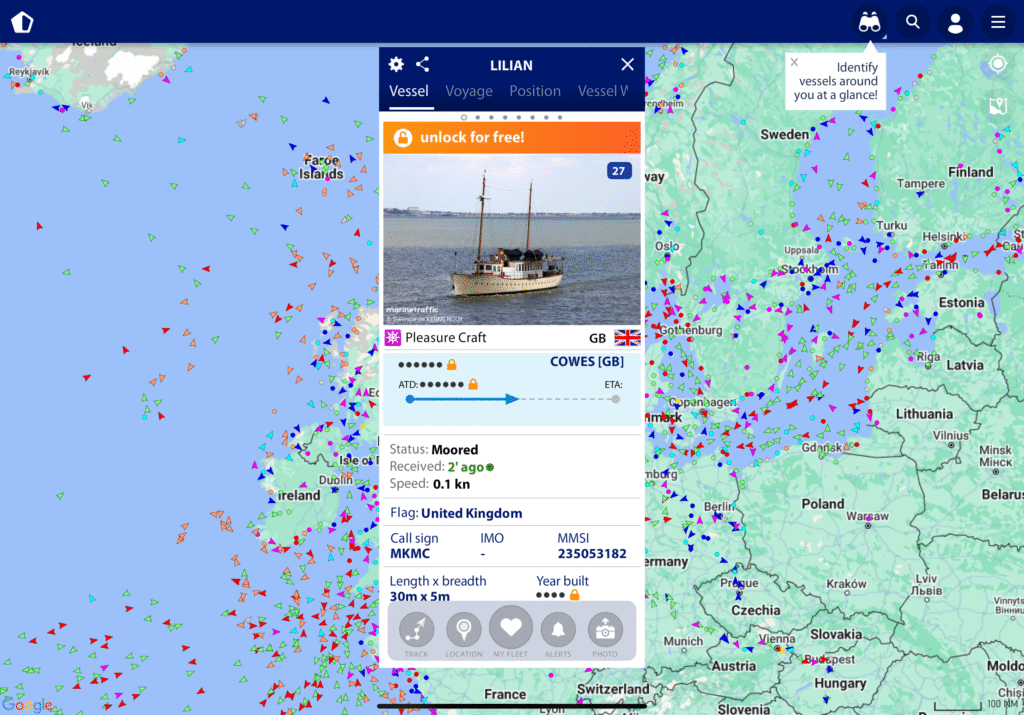Open the search magnifier in top bar
The width and height of the screenshot is (1024, 715).
point(912,22)
